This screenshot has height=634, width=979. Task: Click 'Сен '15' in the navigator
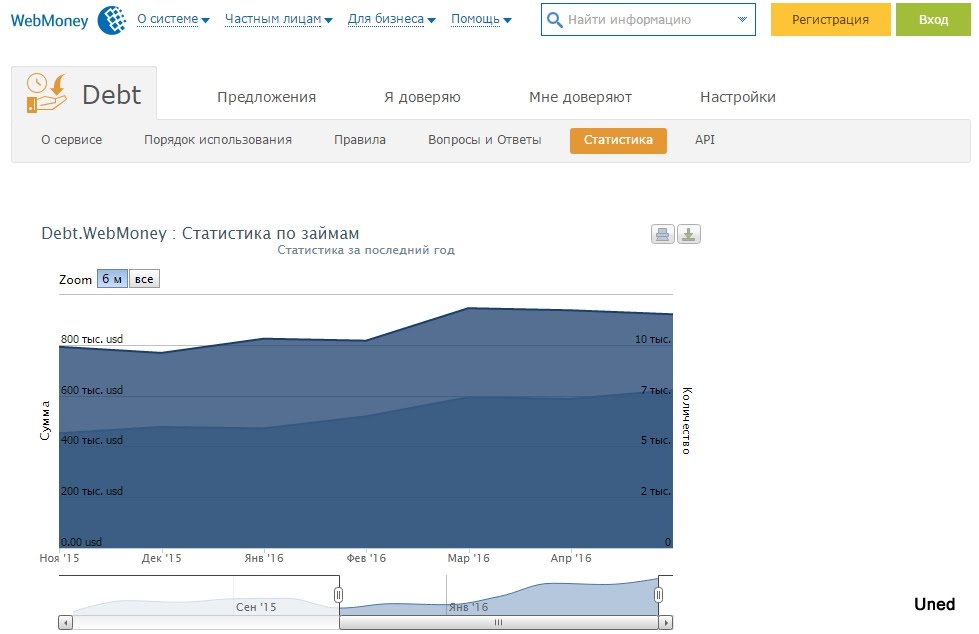click(256, 607)
